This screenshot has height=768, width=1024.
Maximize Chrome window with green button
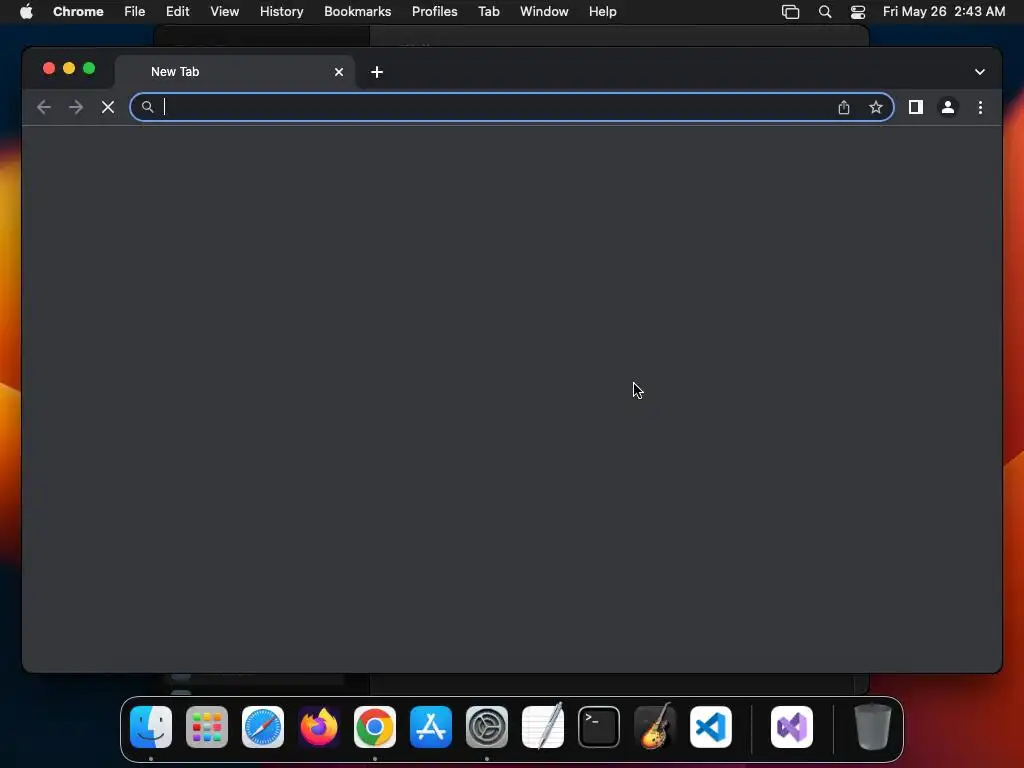[x=89, y=68]
